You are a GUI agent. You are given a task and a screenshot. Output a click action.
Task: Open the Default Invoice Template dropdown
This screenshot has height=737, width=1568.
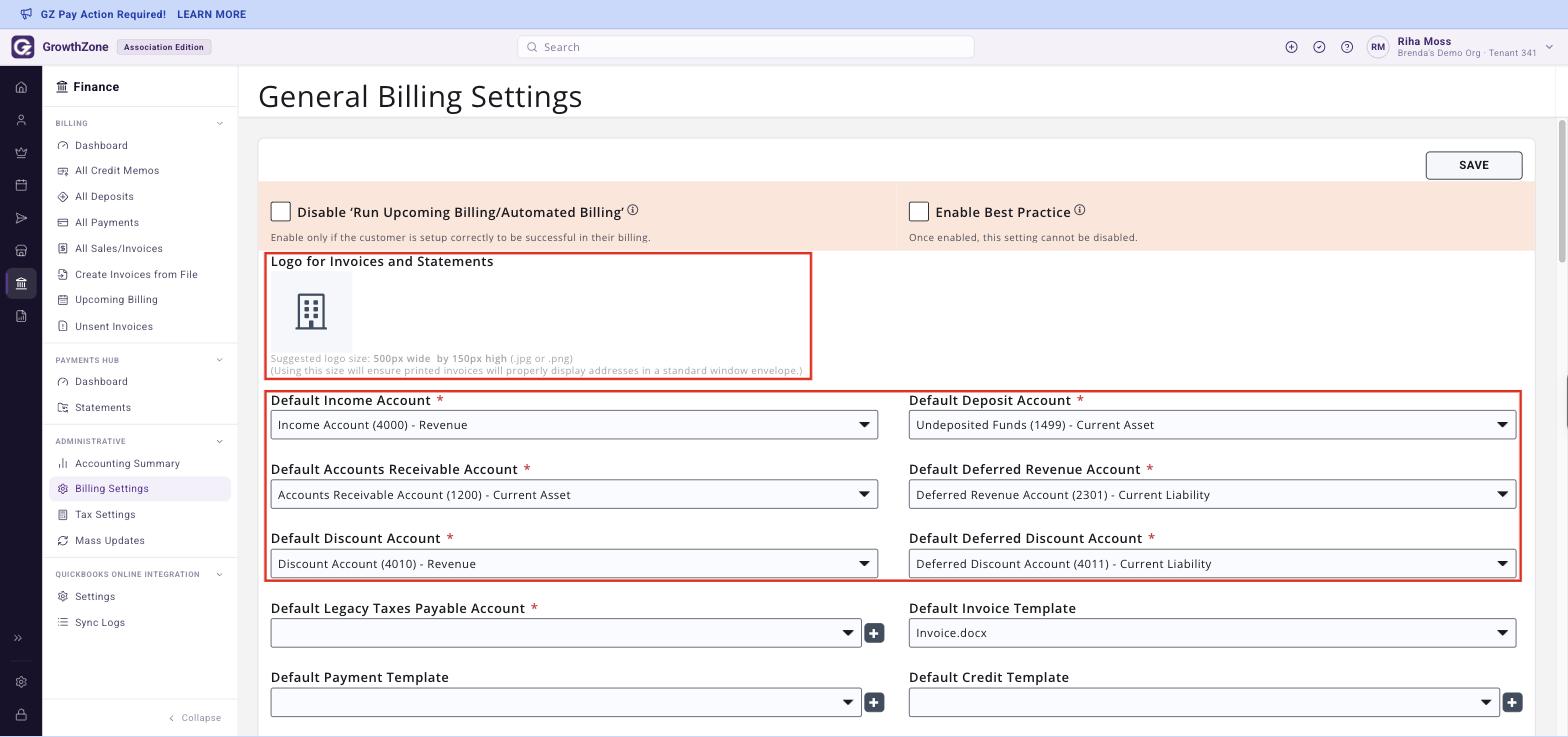coord(1212,633)
